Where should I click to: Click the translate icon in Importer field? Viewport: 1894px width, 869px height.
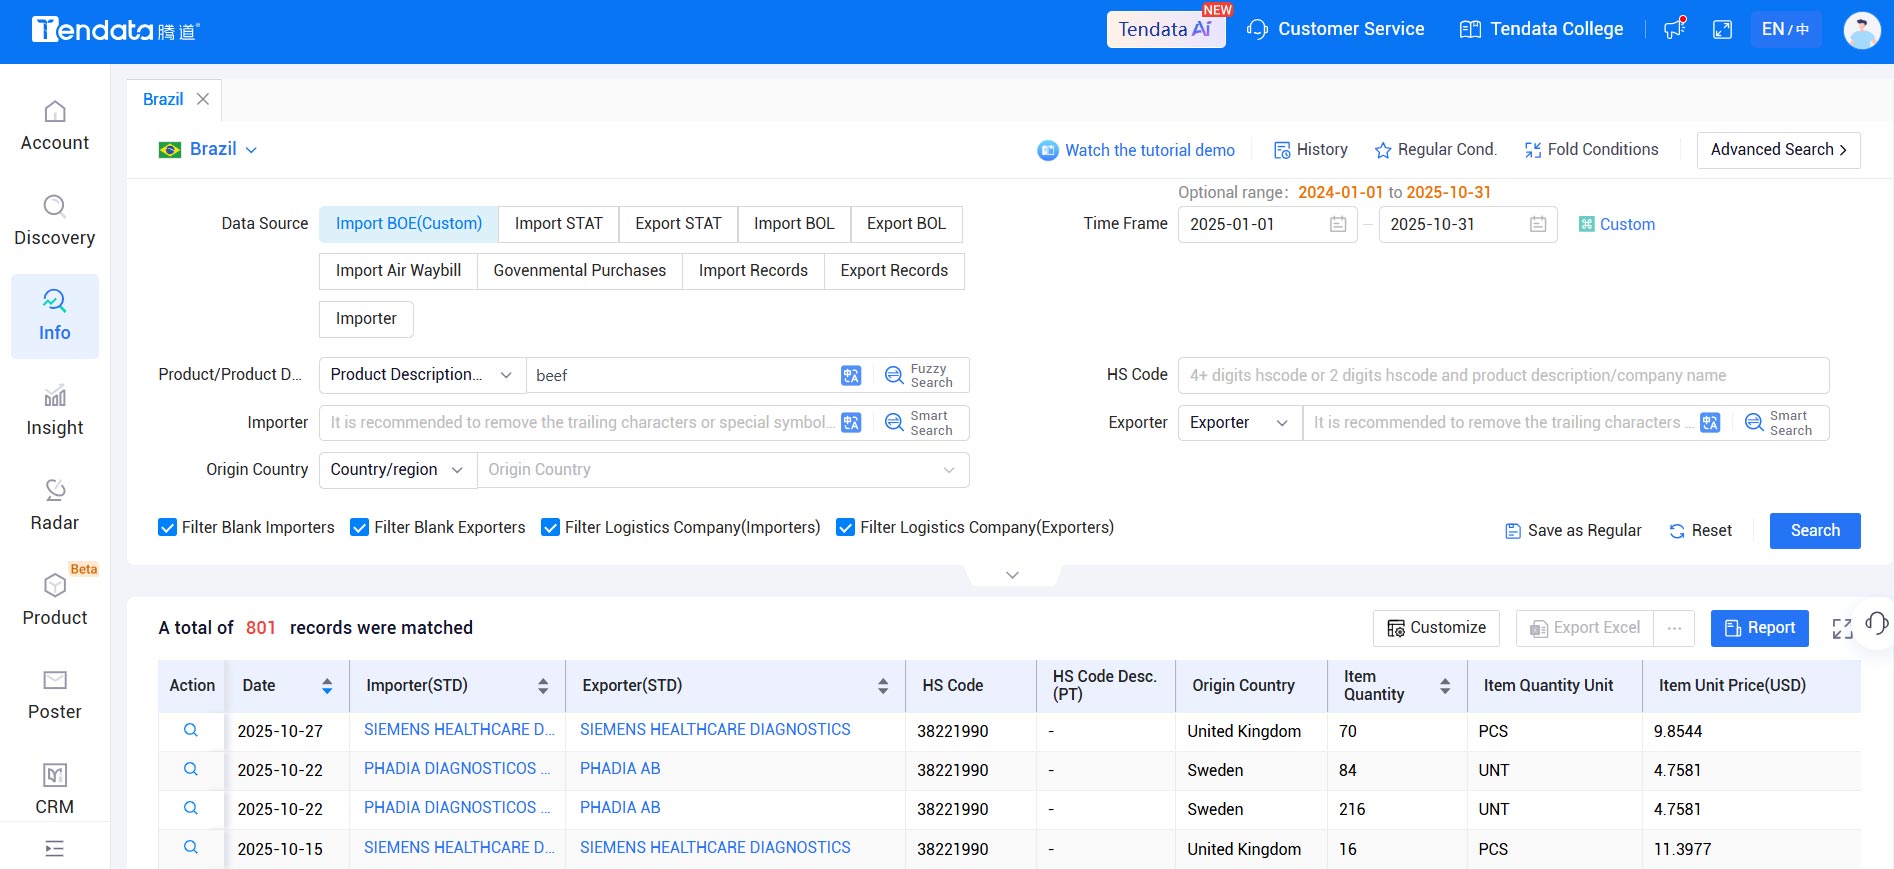coord(851,422)
